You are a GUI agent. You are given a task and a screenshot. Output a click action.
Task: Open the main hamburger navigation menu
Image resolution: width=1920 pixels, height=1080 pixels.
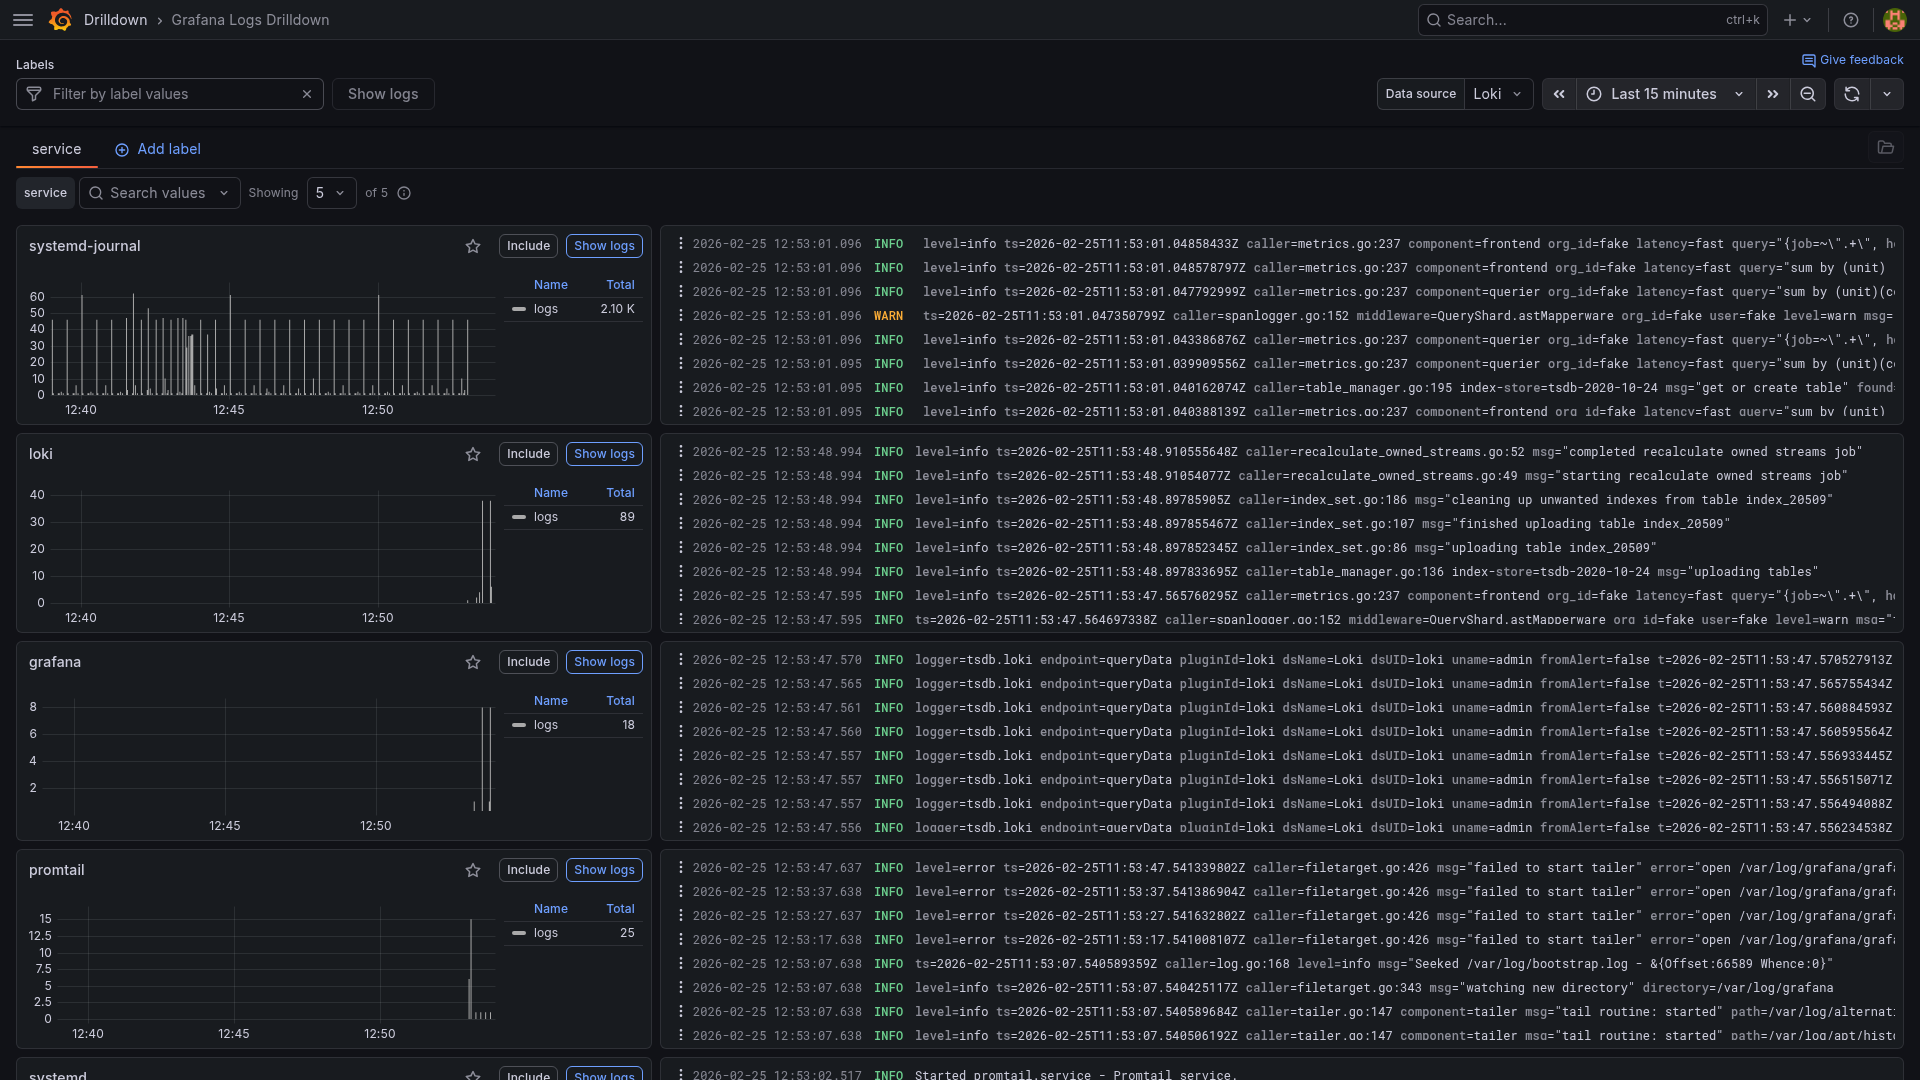[x=23, y=20]
